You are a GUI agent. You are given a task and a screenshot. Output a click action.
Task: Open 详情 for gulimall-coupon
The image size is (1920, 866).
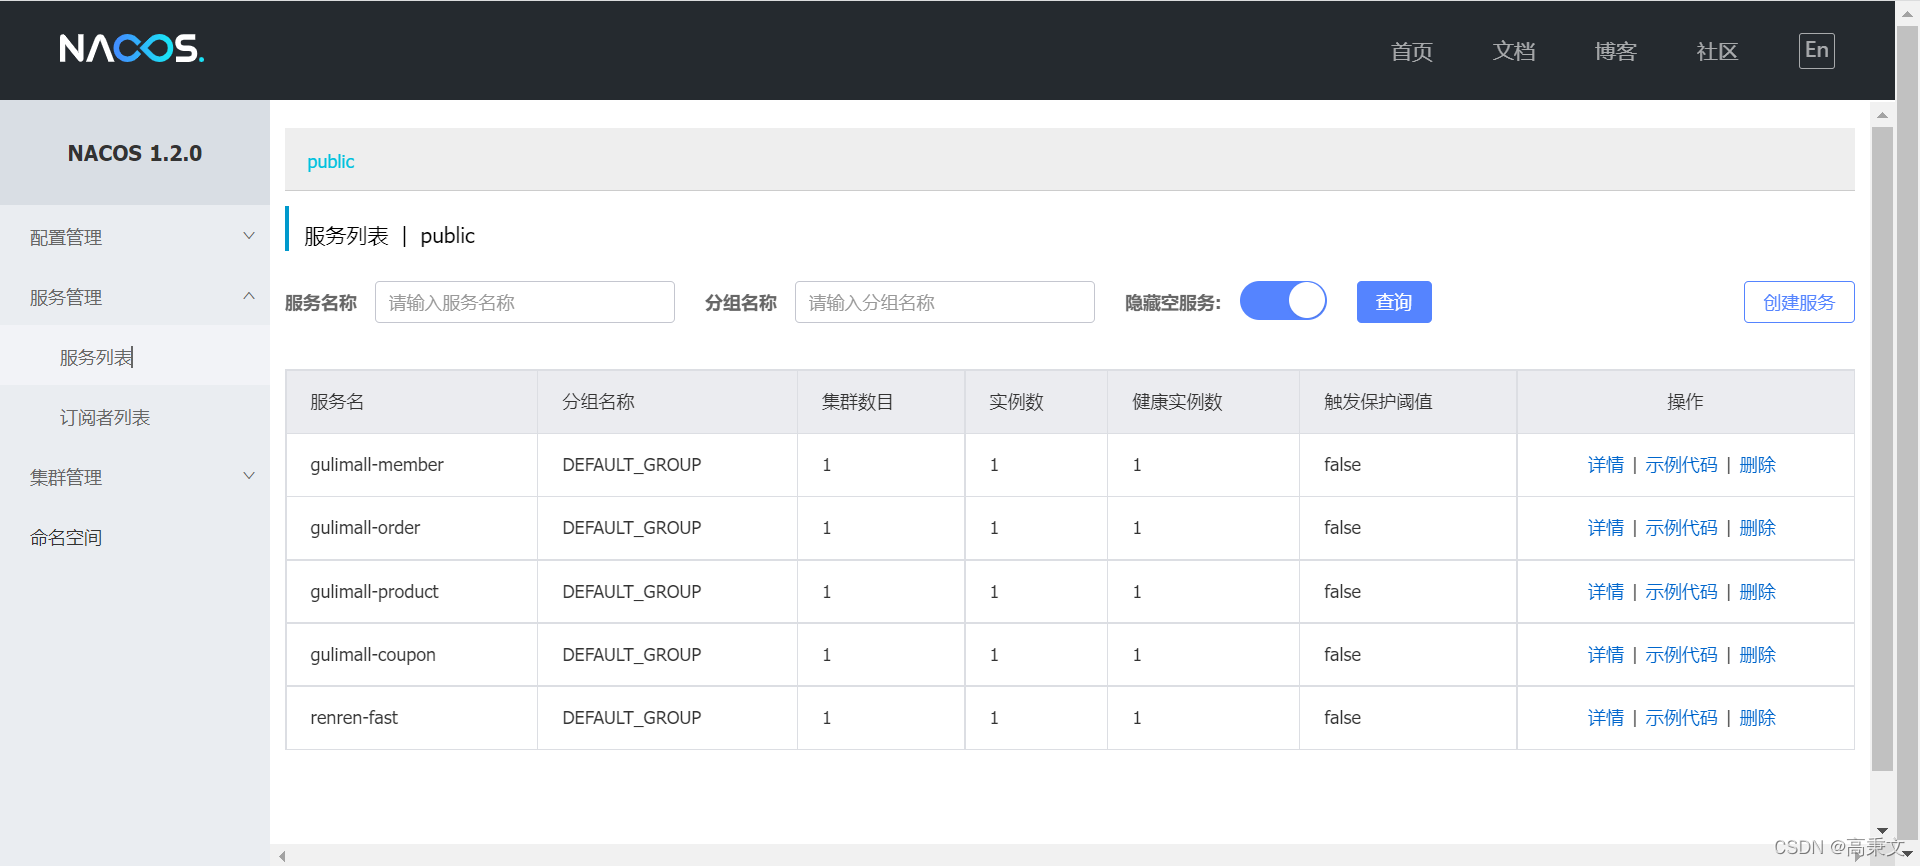(x=1605, y=655)
